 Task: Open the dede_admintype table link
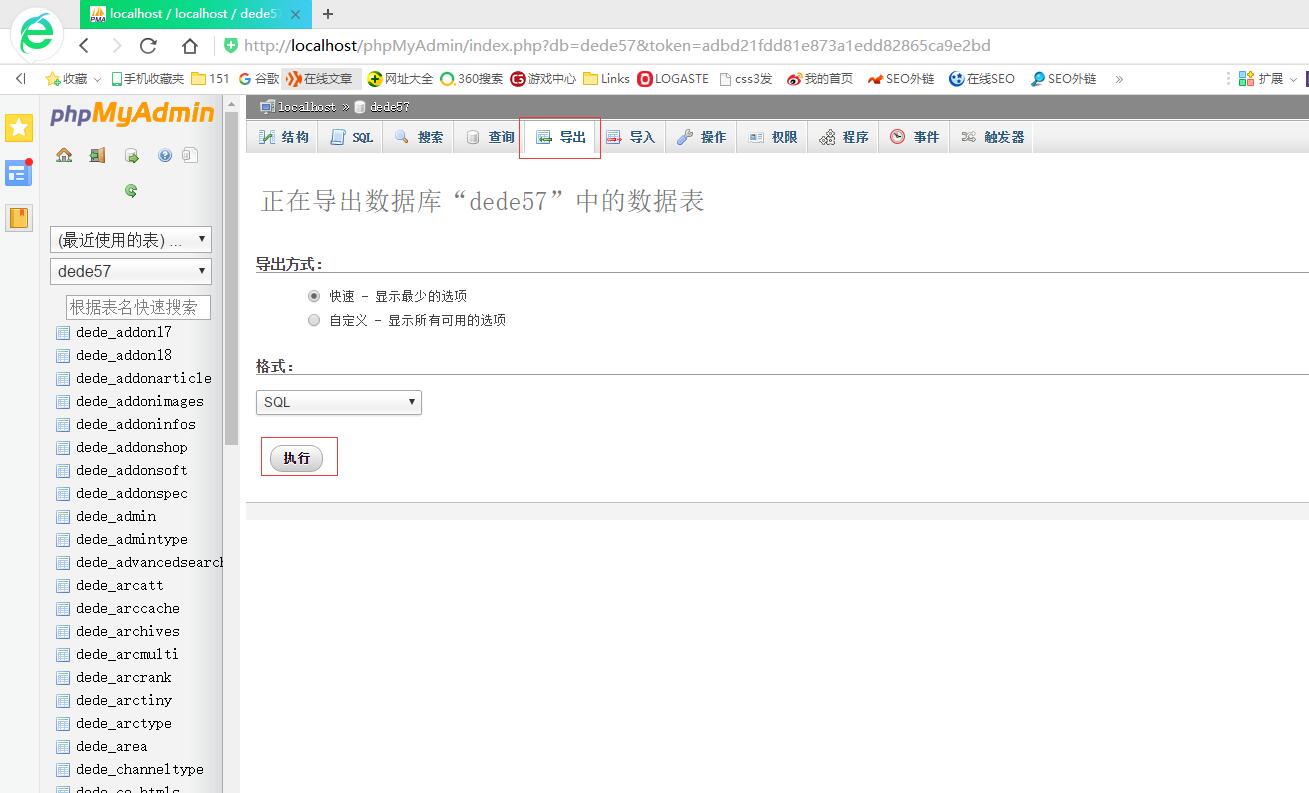point(132,539)
